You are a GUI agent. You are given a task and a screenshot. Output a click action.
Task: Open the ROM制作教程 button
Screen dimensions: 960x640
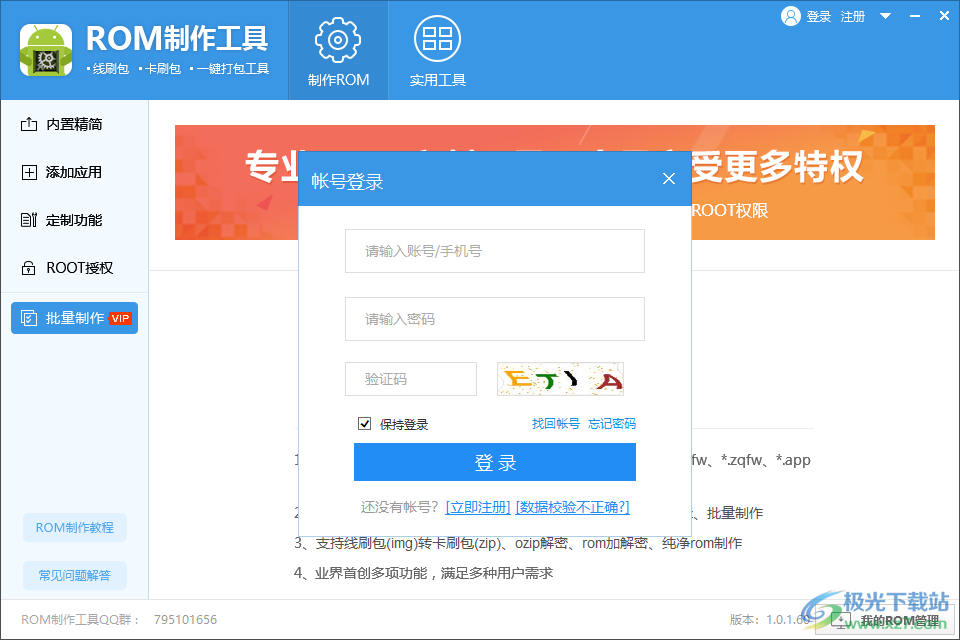pos(75,527)
